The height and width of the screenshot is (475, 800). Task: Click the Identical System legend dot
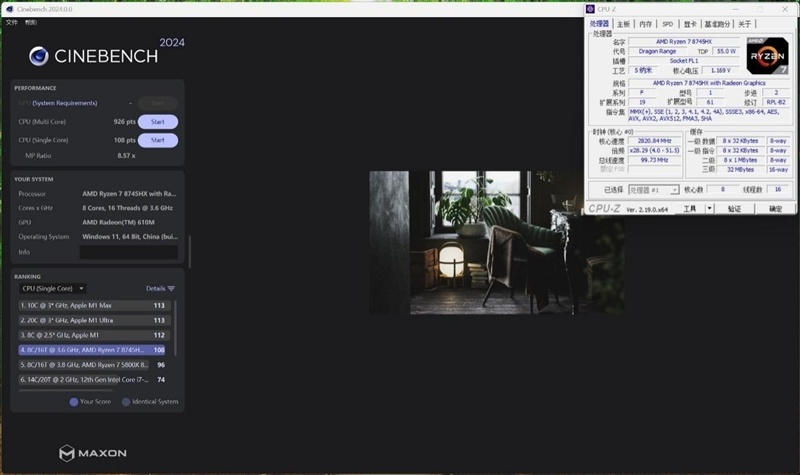pyautogui.click(x=126, y=402)
